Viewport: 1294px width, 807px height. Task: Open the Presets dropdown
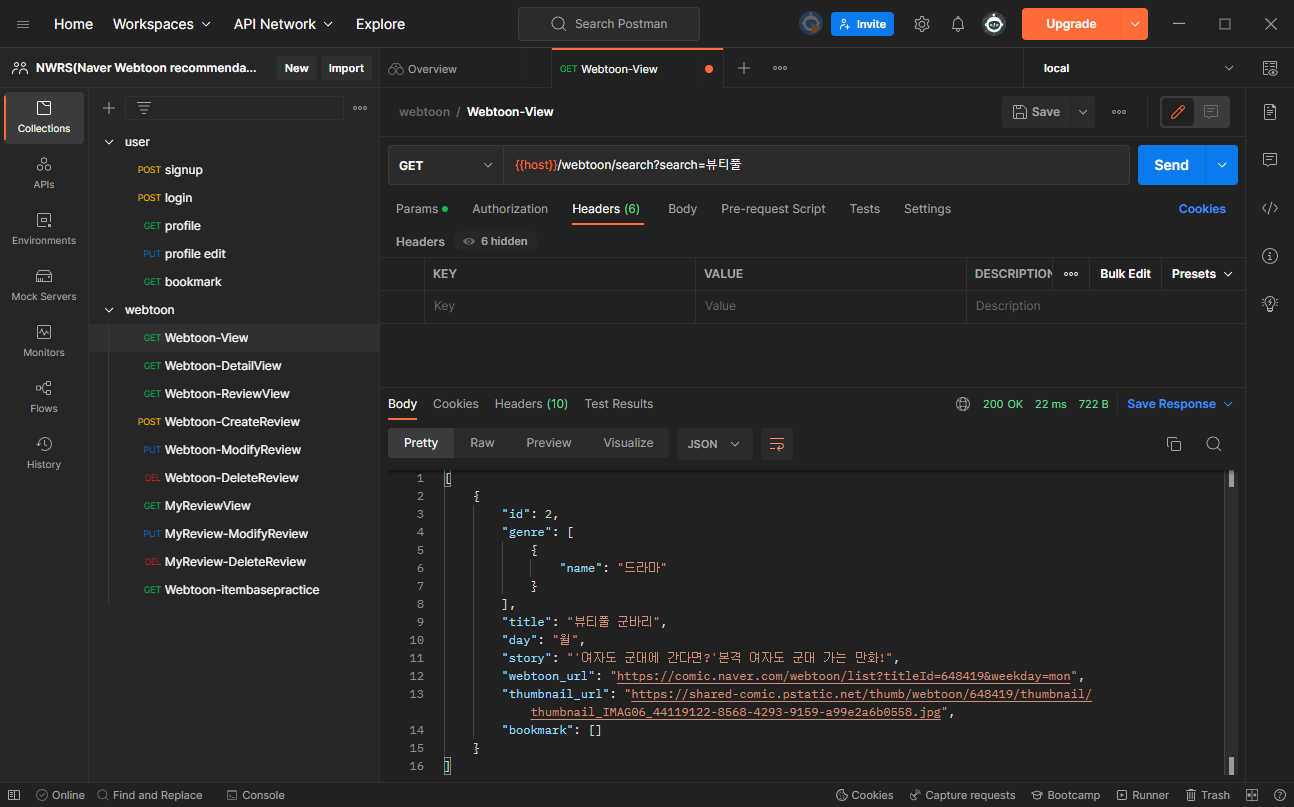click(1202, 274)
